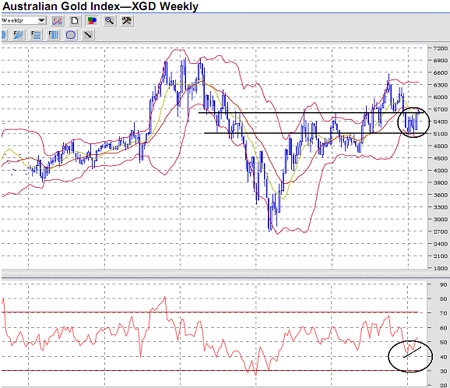The height and width of the screenshot is (388, 450).
Task: Click the 70 RSI axis label
Action: point(443,313)
